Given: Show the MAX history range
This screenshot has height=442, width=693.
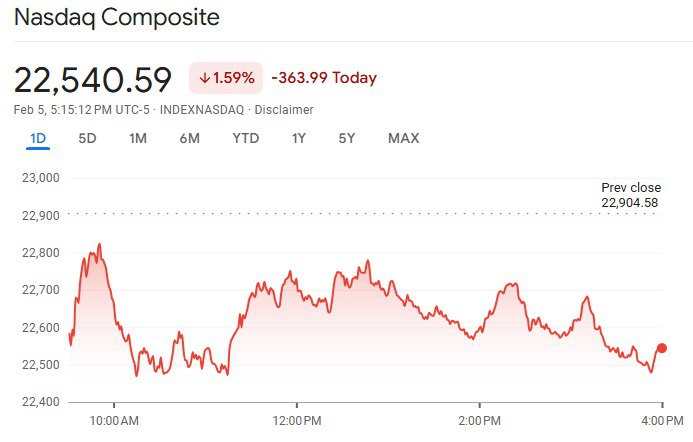Looking at the screenshot, I should 403,138.
